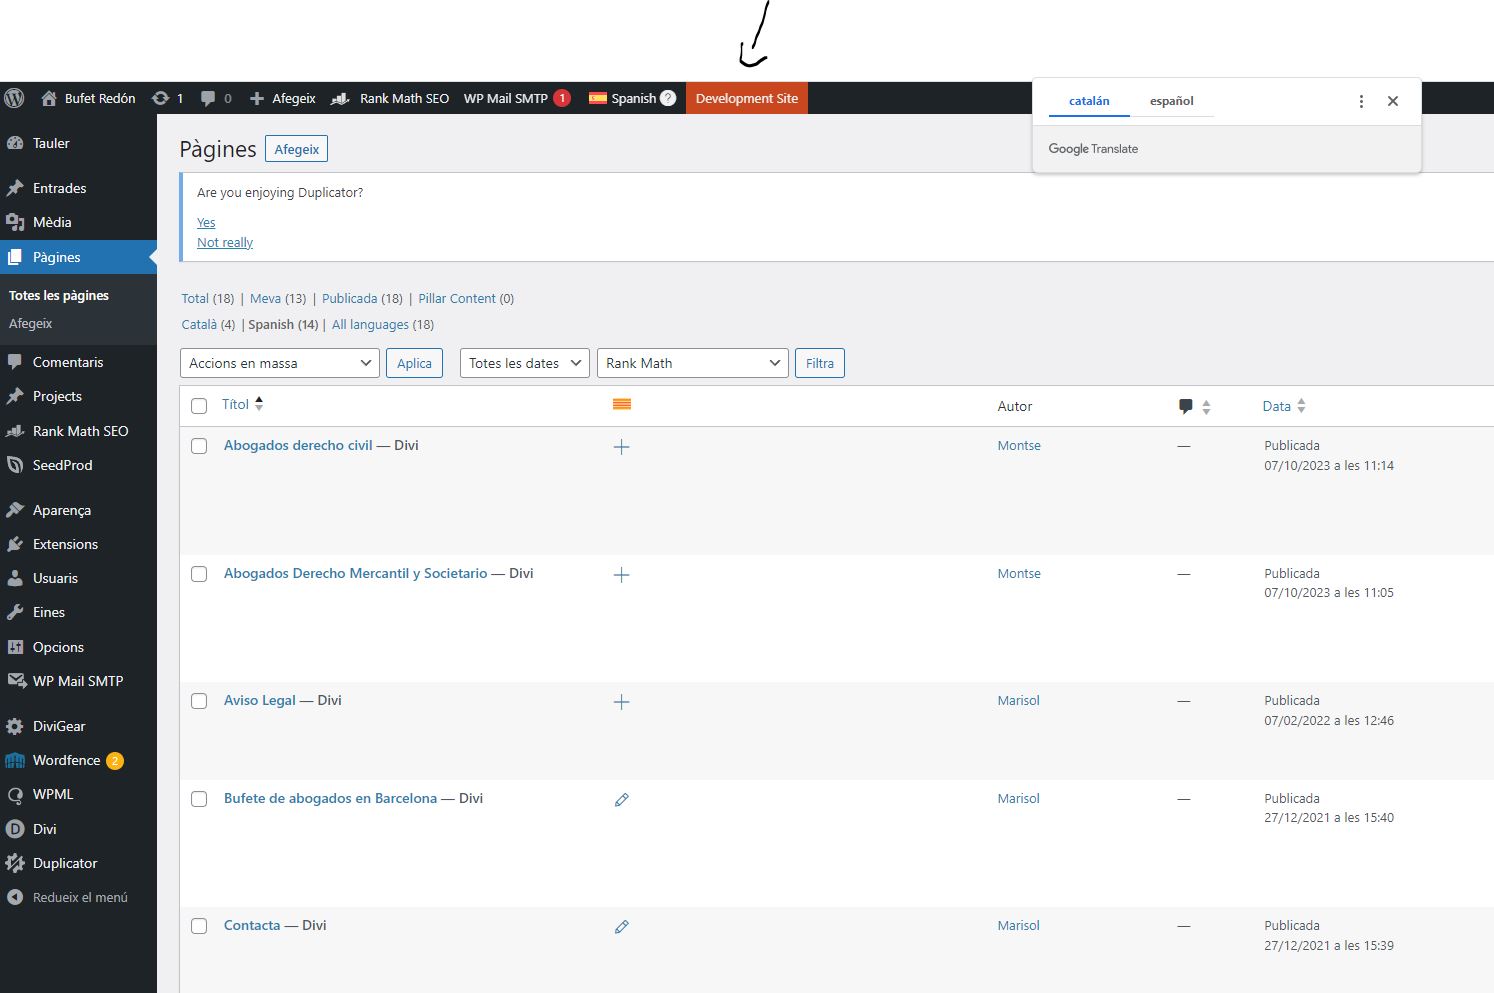Open the comments bubble icon in admin bar
Viewport: 1494px width, 993px height.
coord(208,98)
